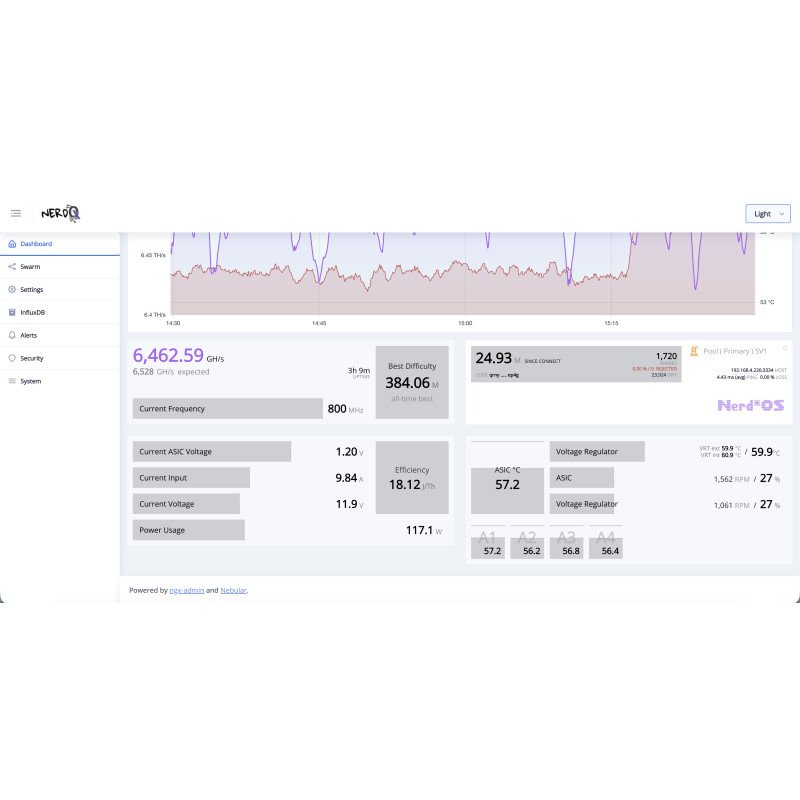This screenshot has height=800, width=800.
Task: Click the Efficiency 18.12 J/Th tile
Action: (x=412, y=478)
